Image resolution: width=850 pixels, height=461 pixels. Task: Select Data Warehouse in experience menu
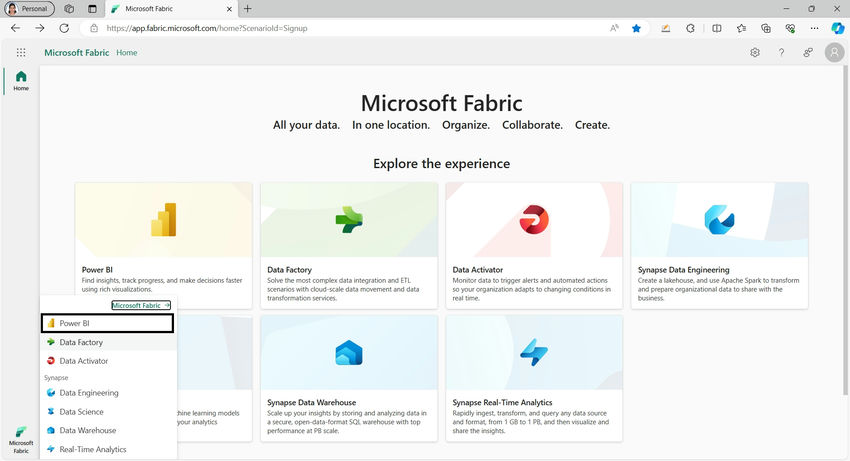(x=108, y=430)
